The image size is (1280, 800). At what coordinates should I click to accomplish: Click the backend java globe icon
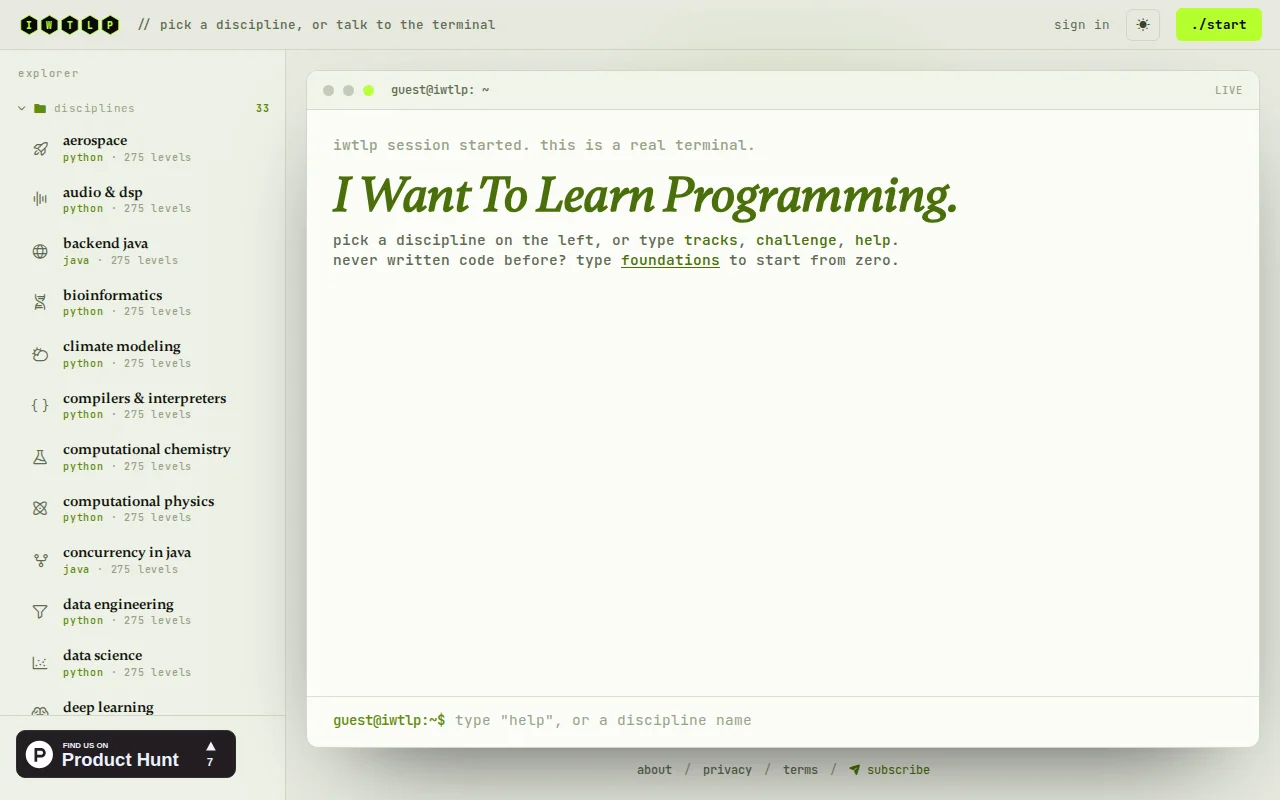40,251
